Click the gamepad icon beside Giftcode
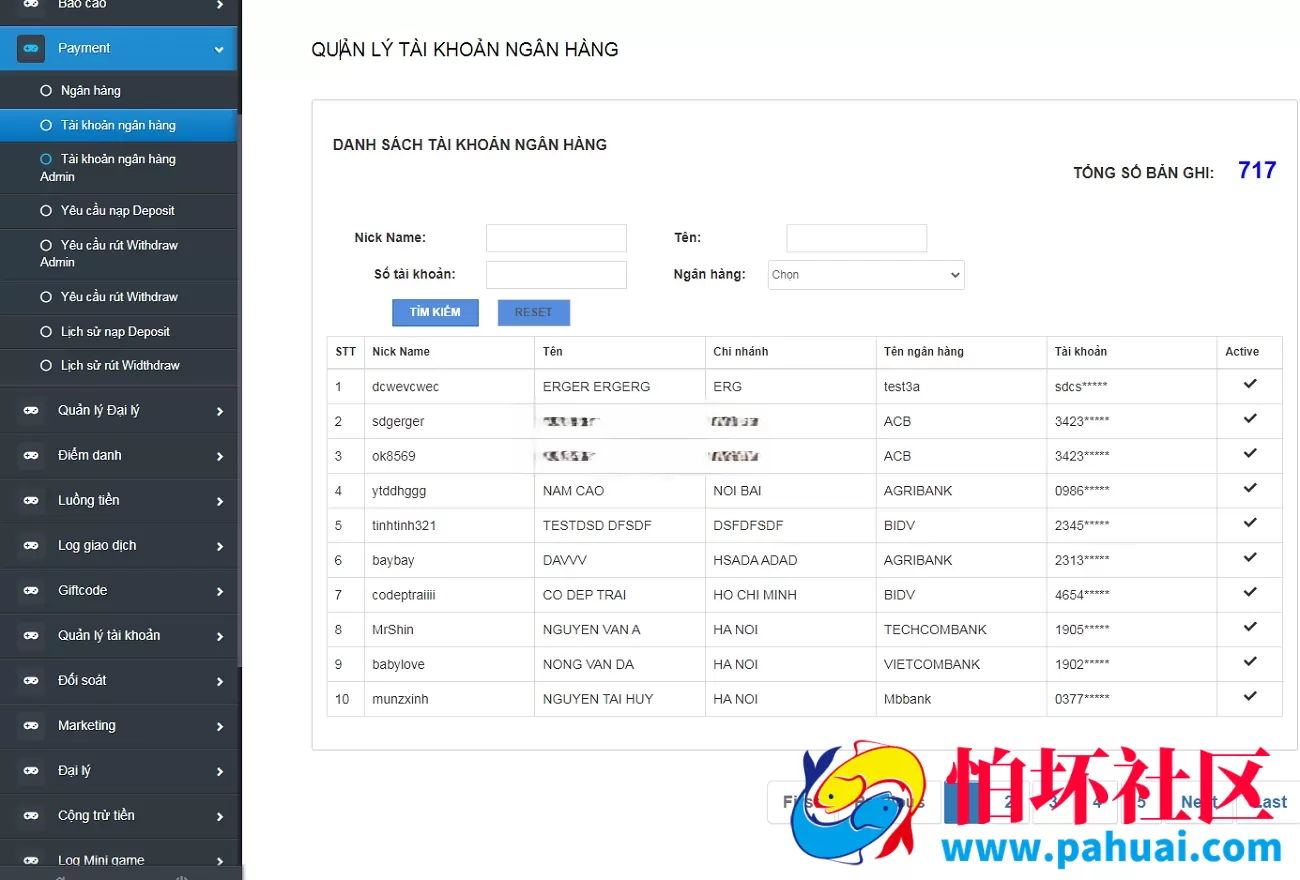 (31, 591)
